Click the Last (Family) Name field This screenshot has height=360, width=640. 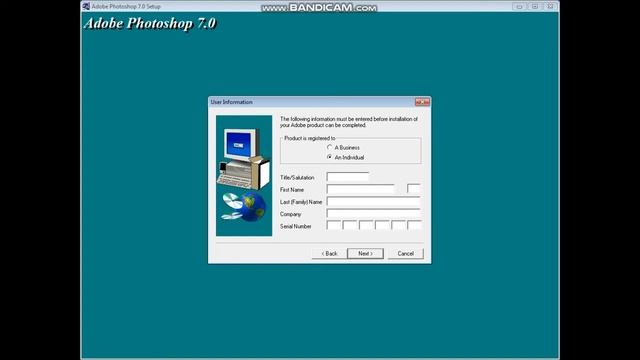point(373,202)
